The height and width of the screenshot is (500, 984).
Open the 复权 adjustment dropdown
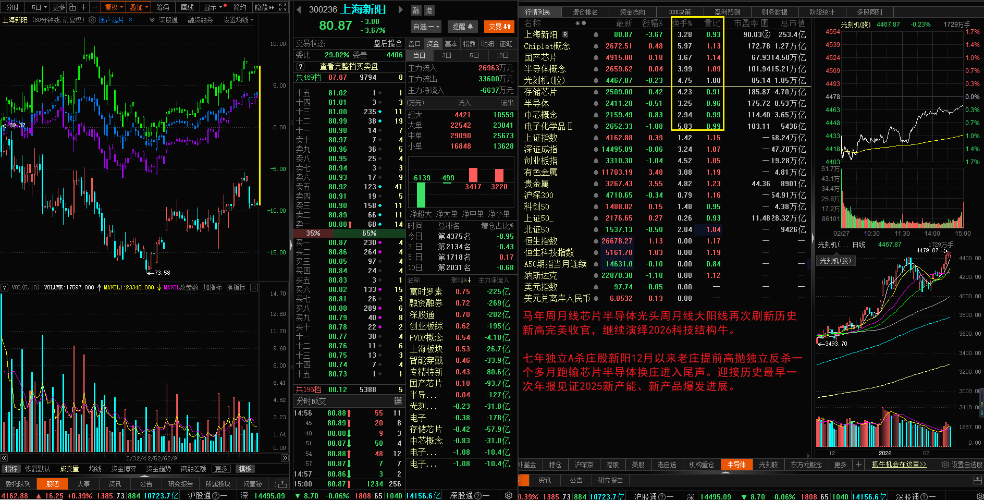tap(114, 8)
